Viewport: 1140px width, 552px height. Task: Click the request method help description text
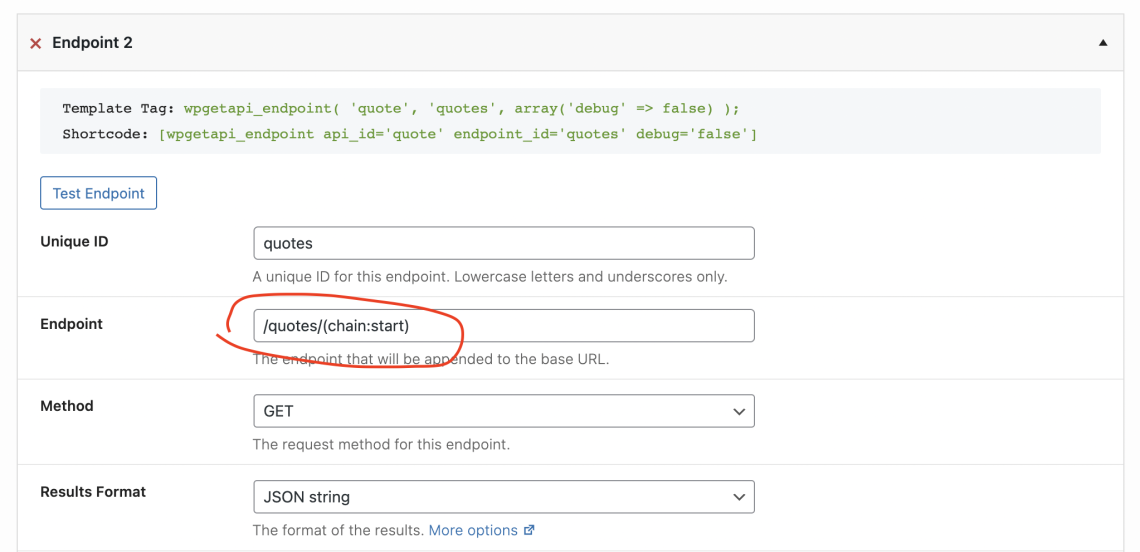(x=381, y=444)
